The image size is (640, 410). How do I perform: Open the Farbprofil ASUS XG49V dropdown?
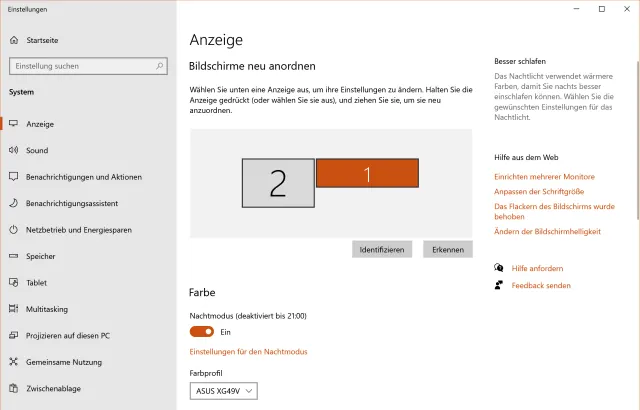coord(224,391)
